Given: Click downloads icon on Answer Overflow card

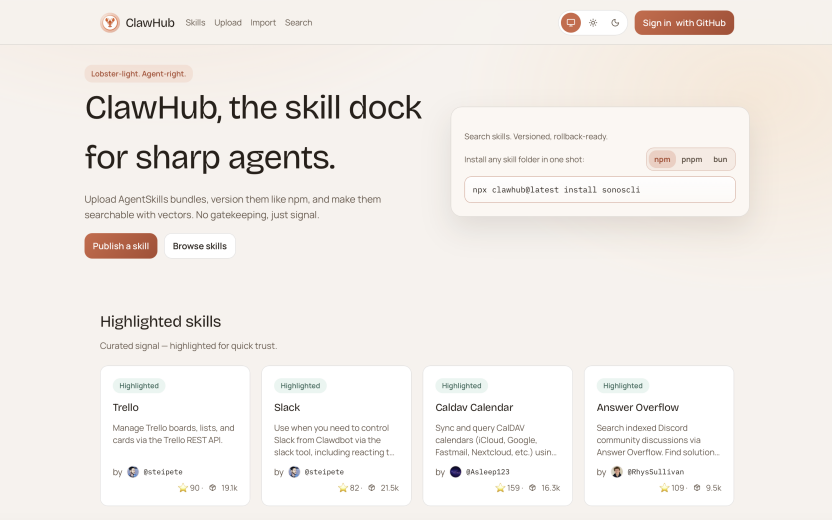Looking at the screenshot, I should click(x=697, y=488).
